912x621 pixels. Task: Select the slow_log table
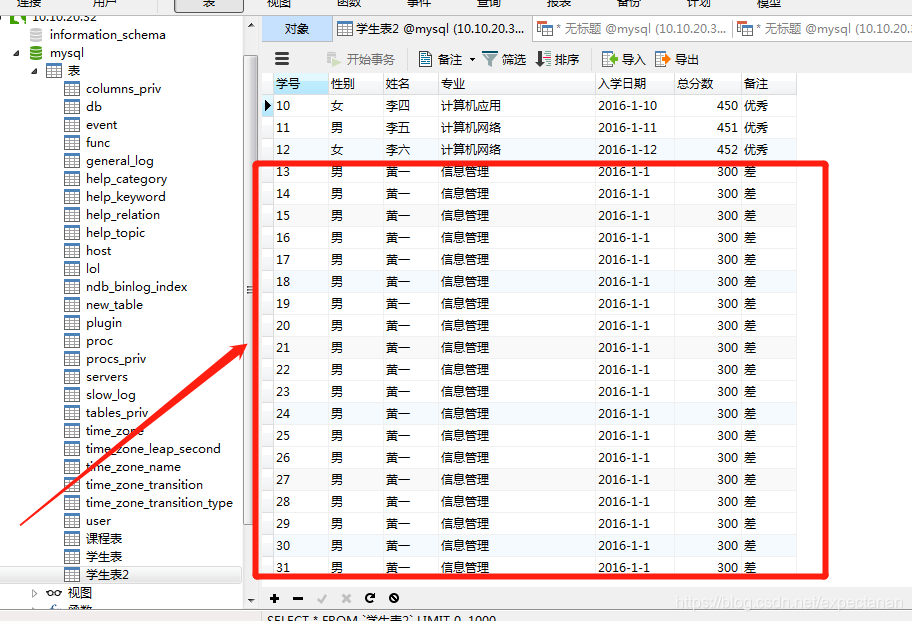pyautogui.click(x=111, y=395)
